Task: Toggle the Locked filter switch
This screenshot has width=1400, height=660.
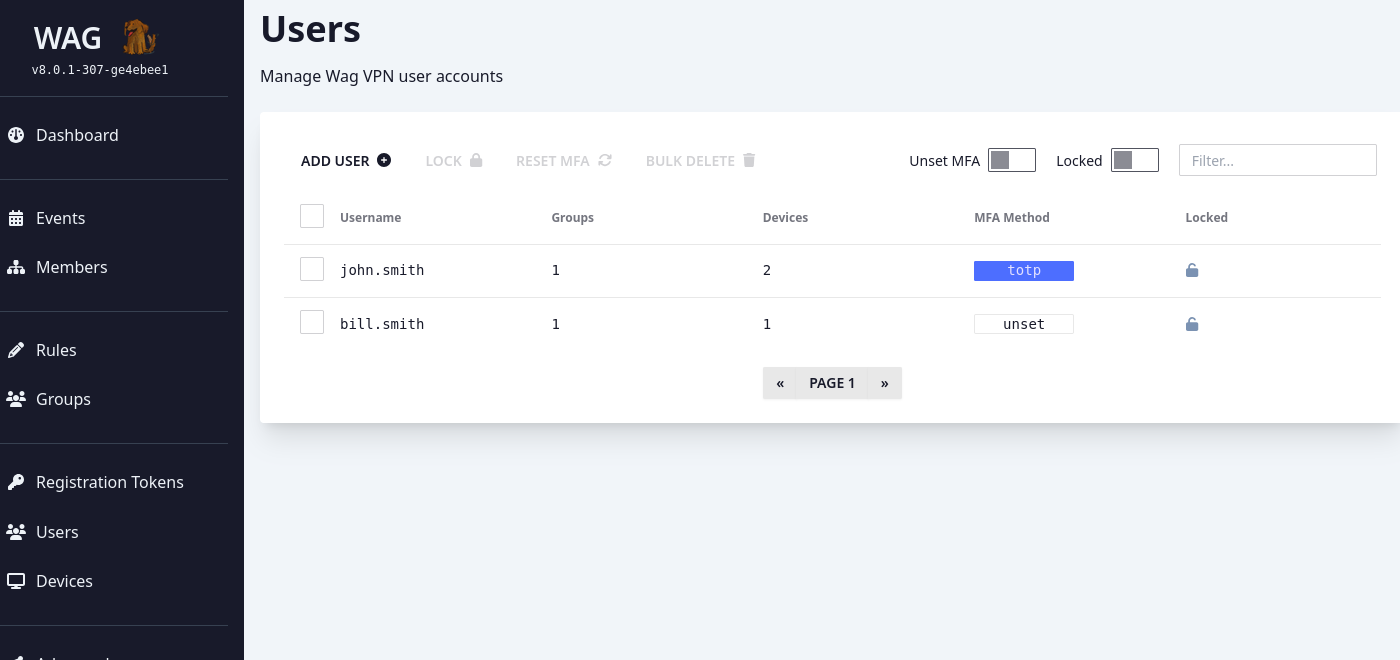Action: tap(1135, 160)
